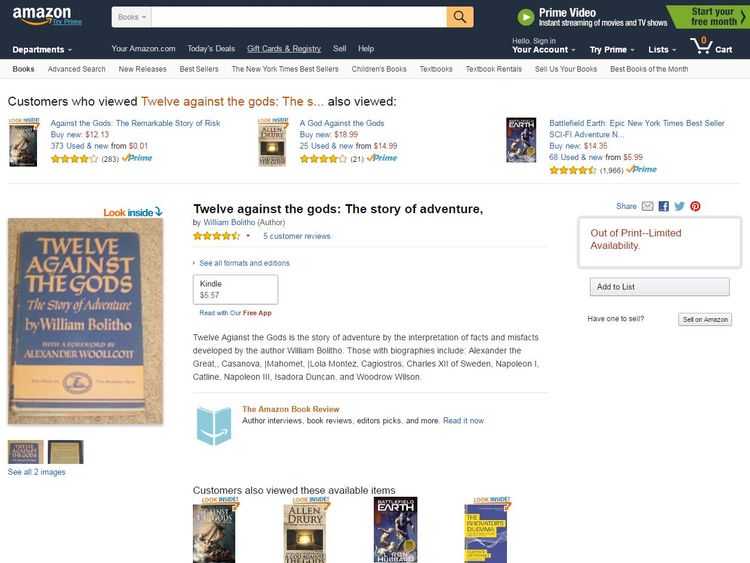The width and height of the screenshot is (750, 563).
Task: Pin this book on Pinterest
Action: 695,206
